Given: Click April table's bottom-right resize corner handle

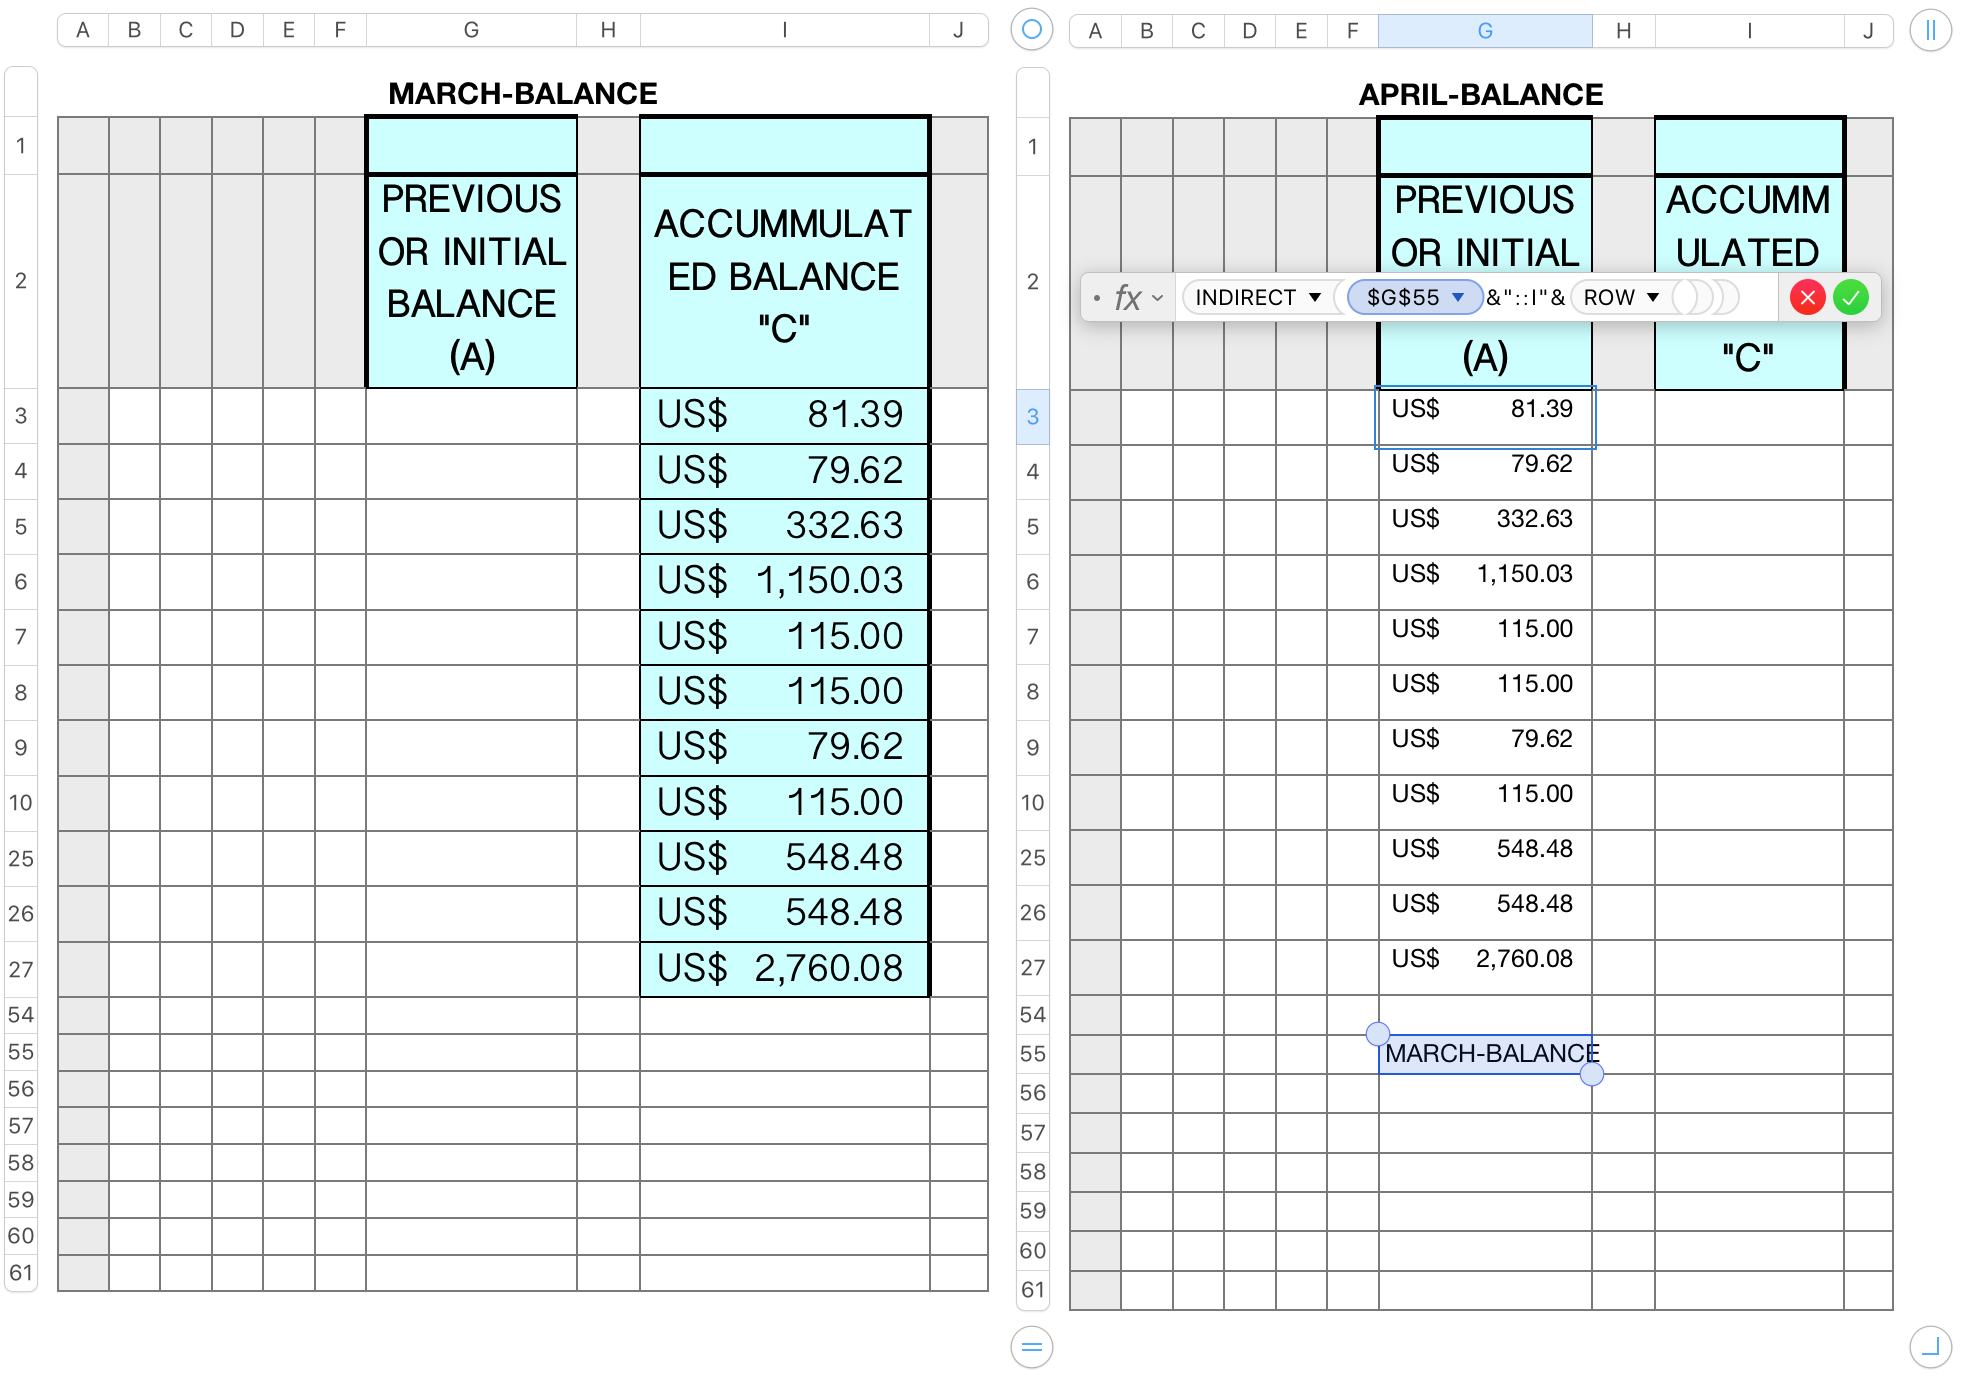Looking at the screenshot, I should tap(1930, 1347).
